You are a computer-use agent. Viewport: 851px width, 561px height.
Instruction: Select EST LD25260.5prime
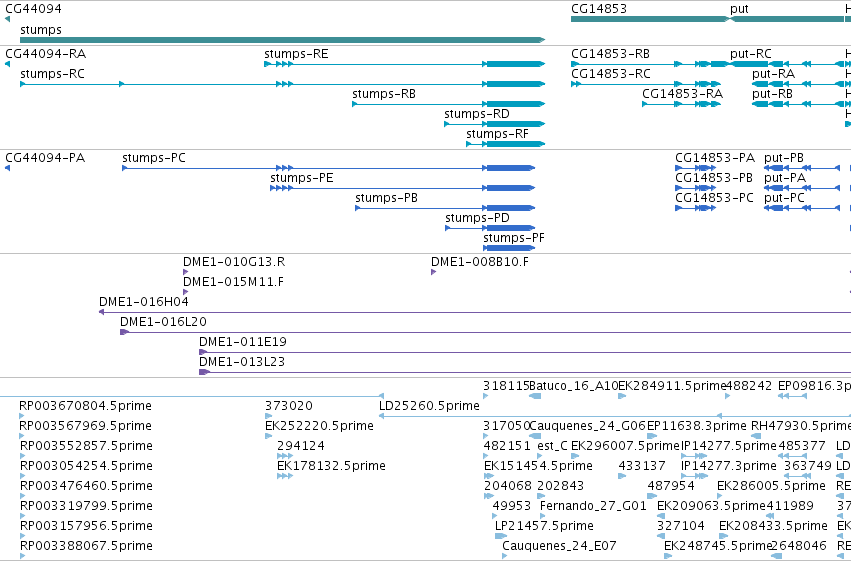tap(429, 406)
